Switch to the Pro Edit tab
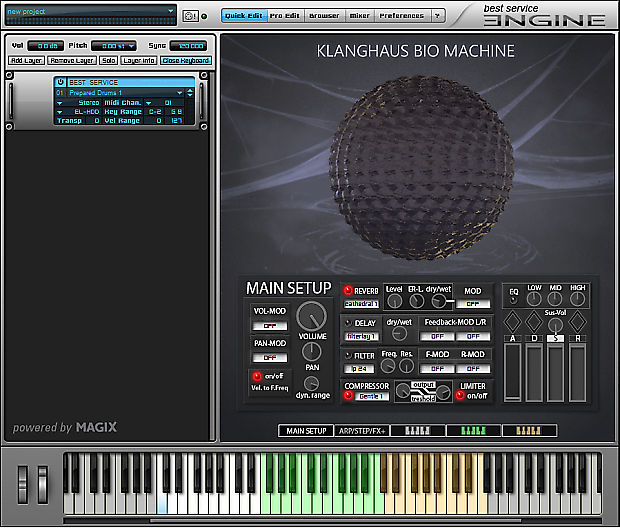 [x=285, y=16]
